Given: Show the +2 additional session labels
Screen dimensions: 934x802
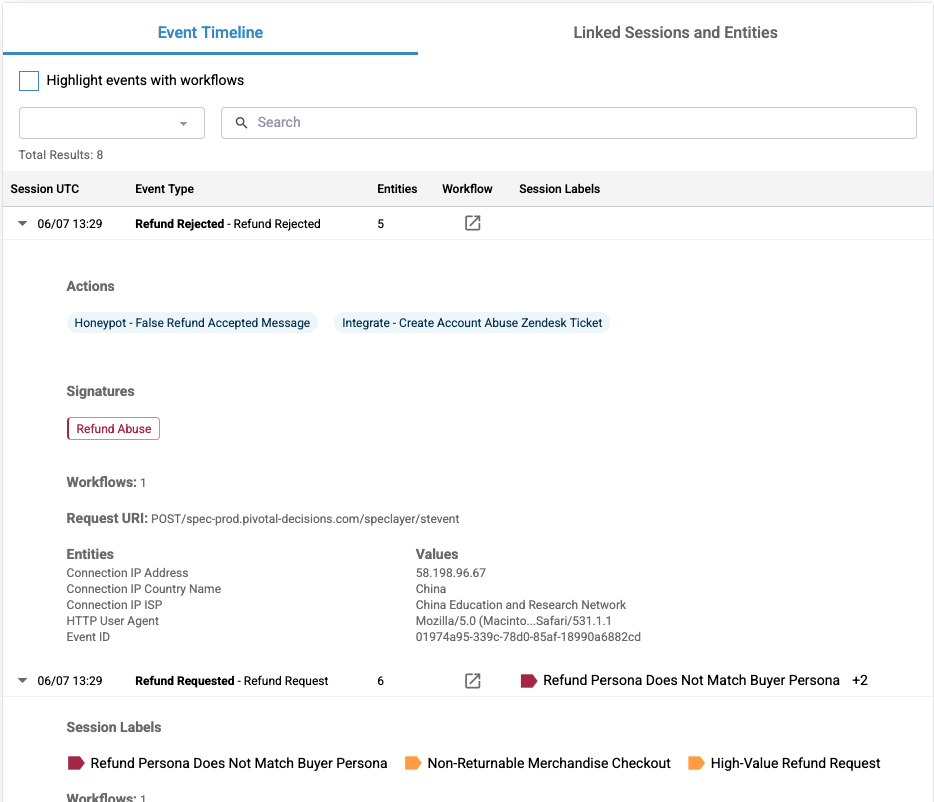Looking at the screenshot, I should 859,680.
